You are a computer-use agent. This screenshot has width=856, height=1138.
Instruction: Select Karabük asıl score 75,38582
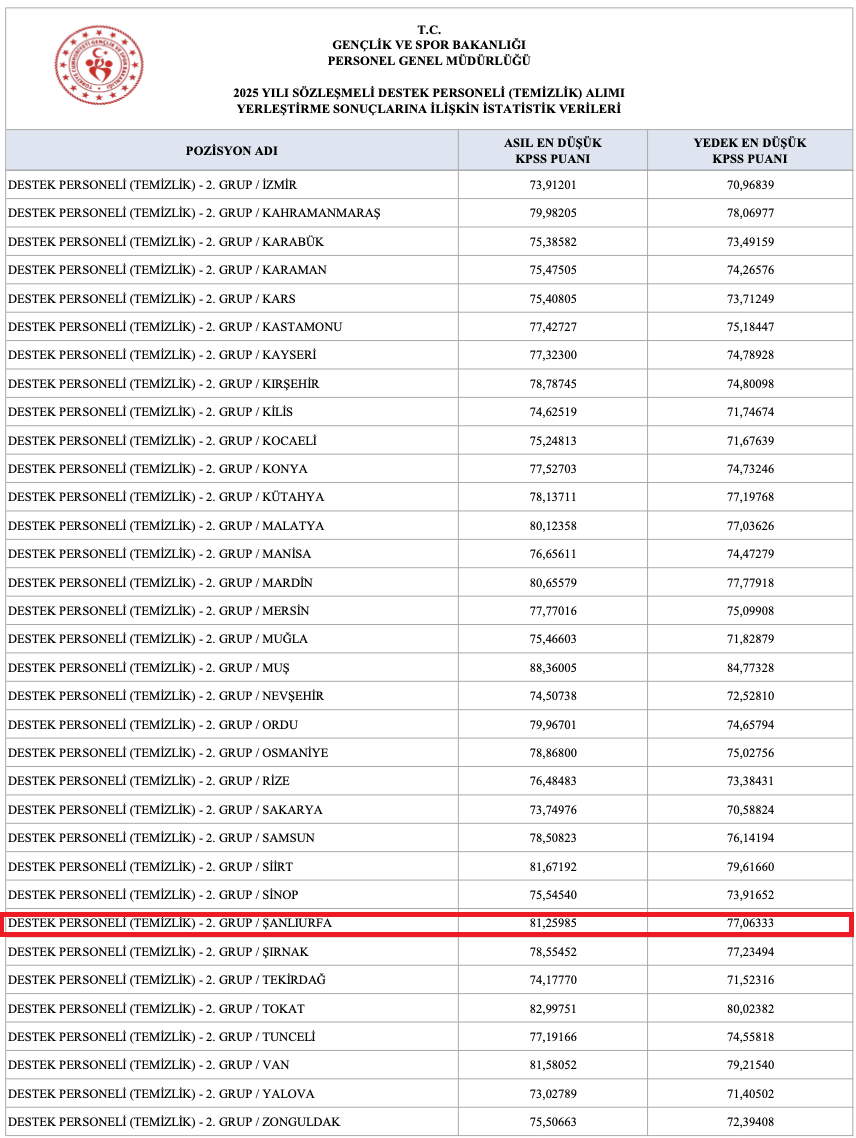pyautogui.click(x=553, y=242)
